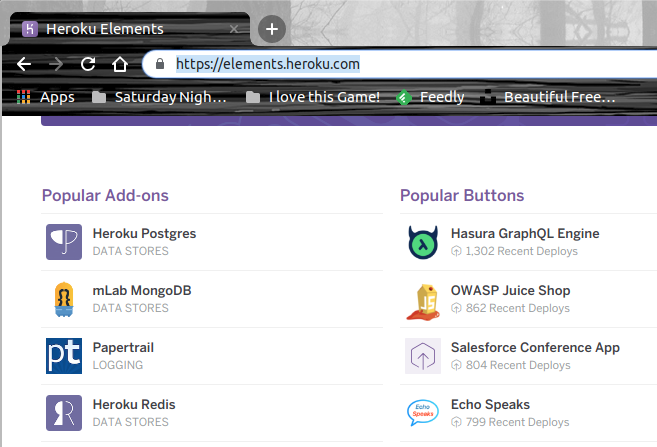The height and width of the screenshot is (447, 657).
Task: Click the Heroku Postgres add-on icon
Action: point(64,242)
